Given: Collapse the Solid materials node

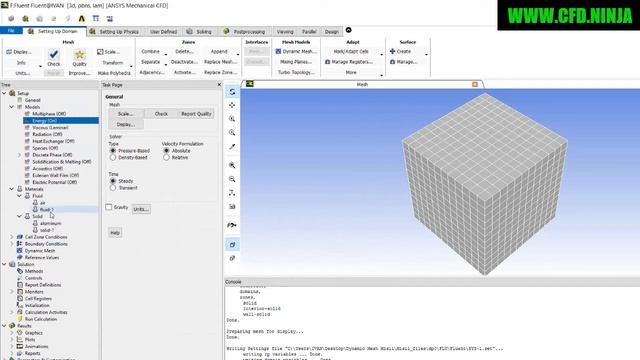Looking at the screenshot, I should click(x=19, y=216).
